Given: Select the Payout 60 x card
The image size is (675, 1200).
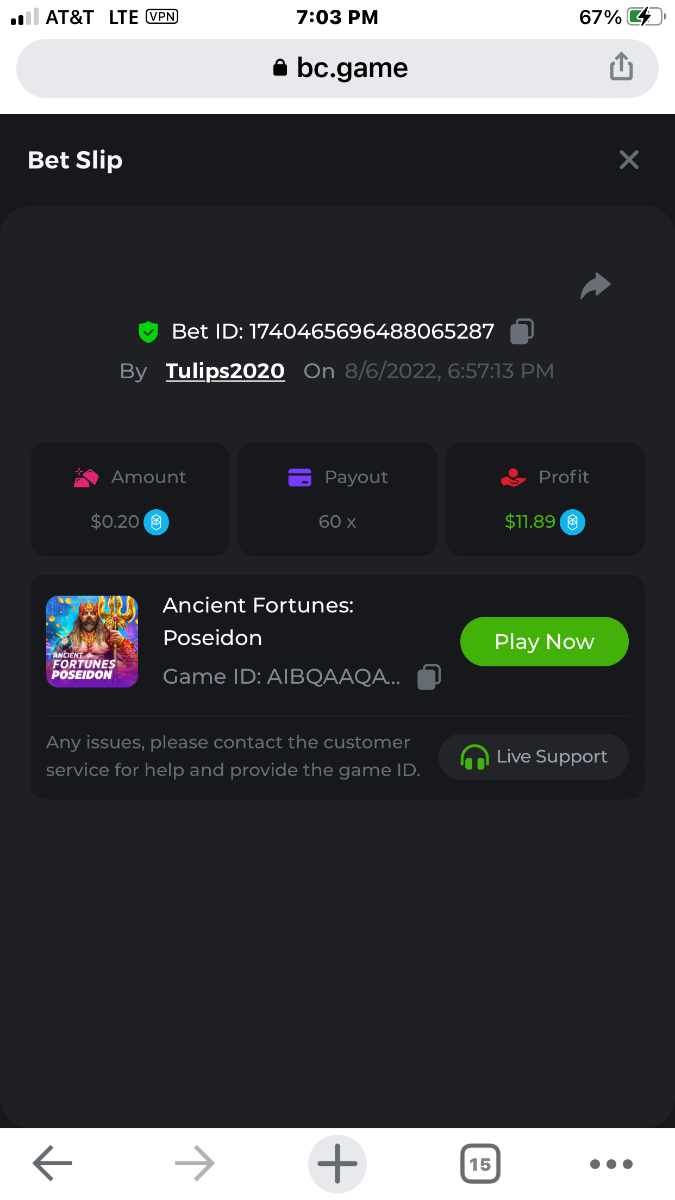Looking at the screenshot, I should tap(337, 499).
